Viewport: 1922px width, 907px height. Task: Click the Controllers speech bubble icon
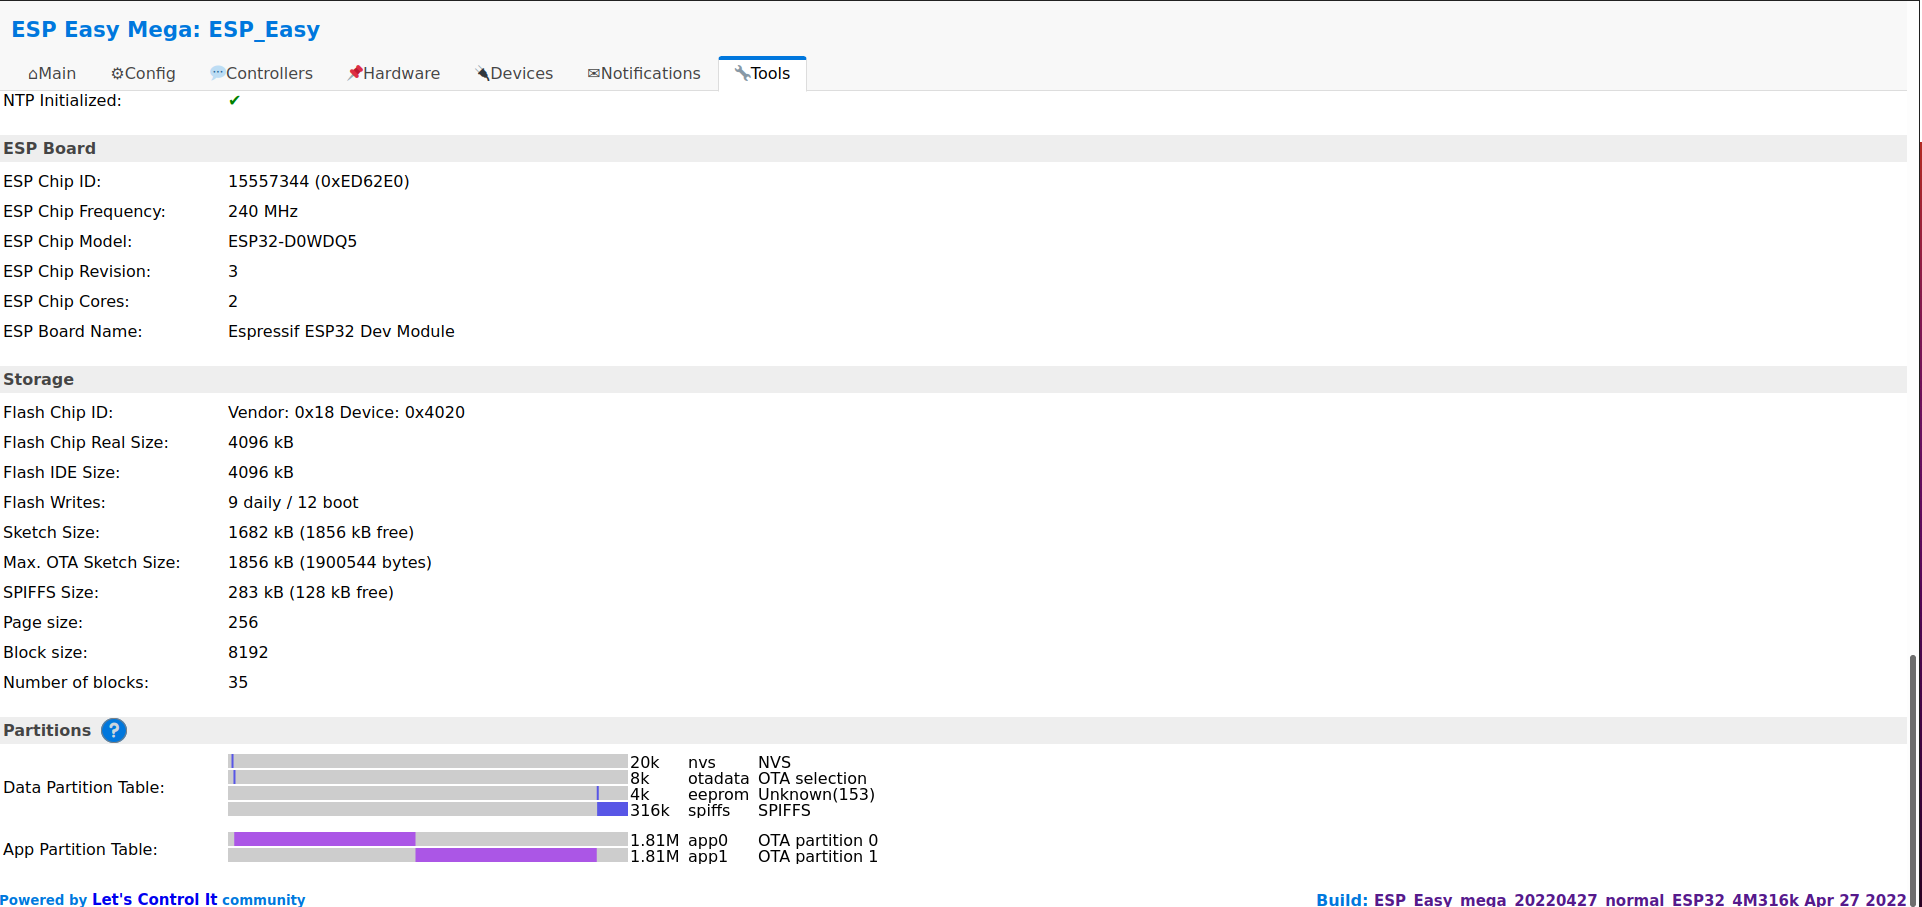coord(217,73)
